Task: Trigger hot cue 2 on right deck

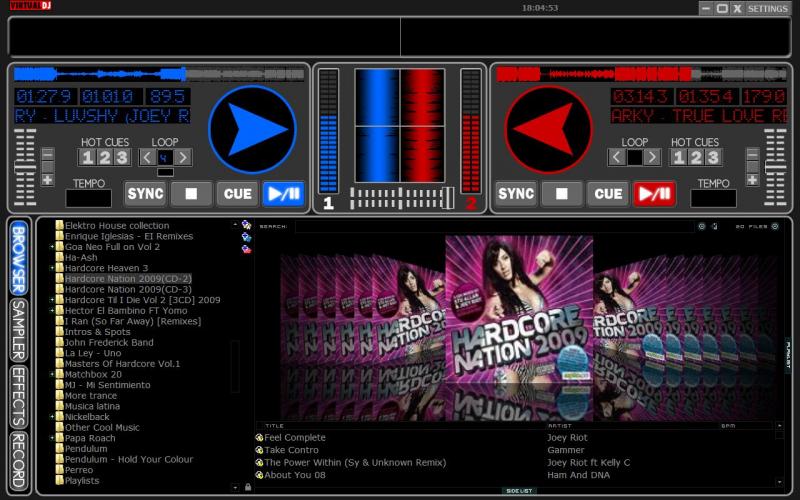Action: pyautogui.click(x=696, y=157)
